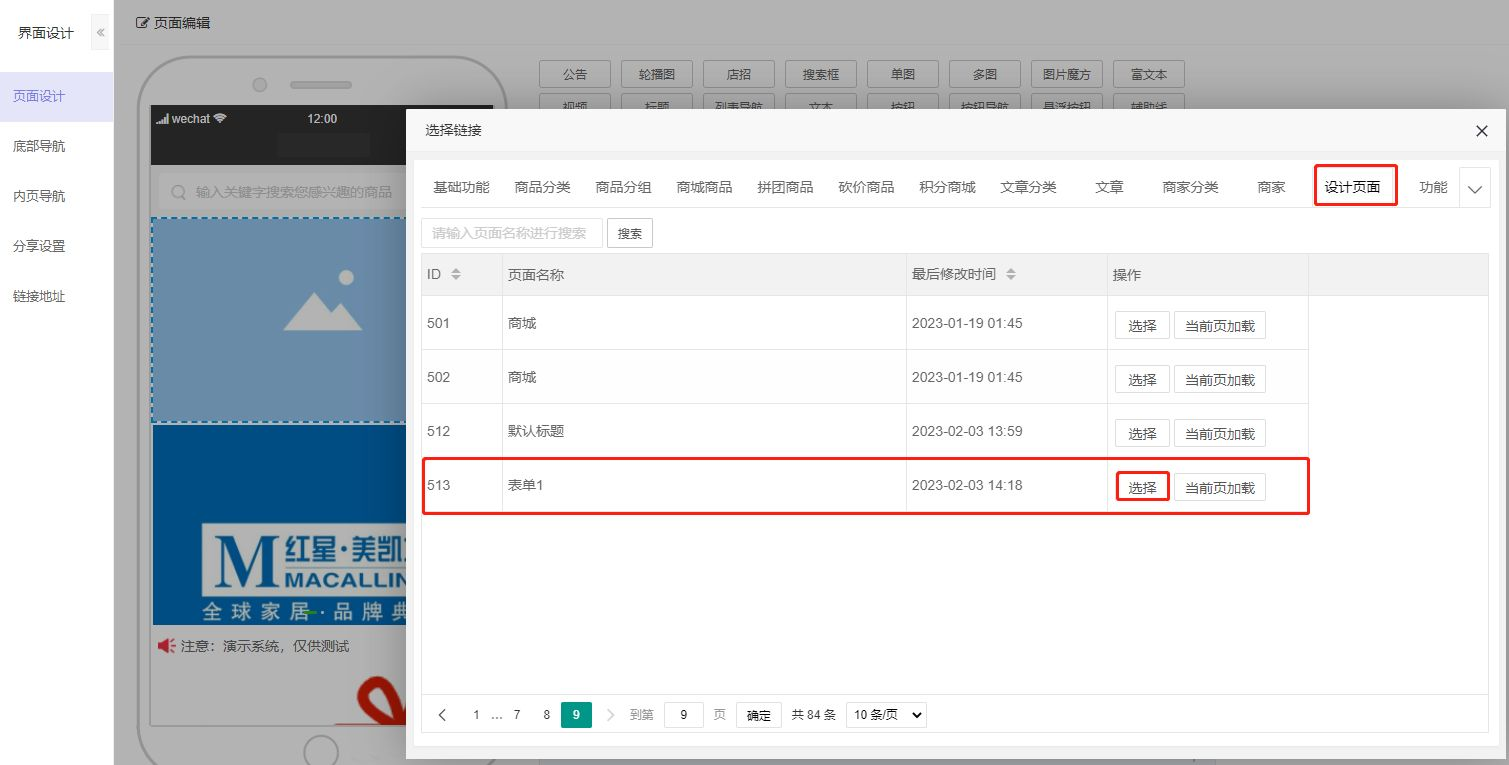Switch to the 设计页面 tab
Image resolution: width=1509 pixels, height=765 pixels.
pos(1353,187)
